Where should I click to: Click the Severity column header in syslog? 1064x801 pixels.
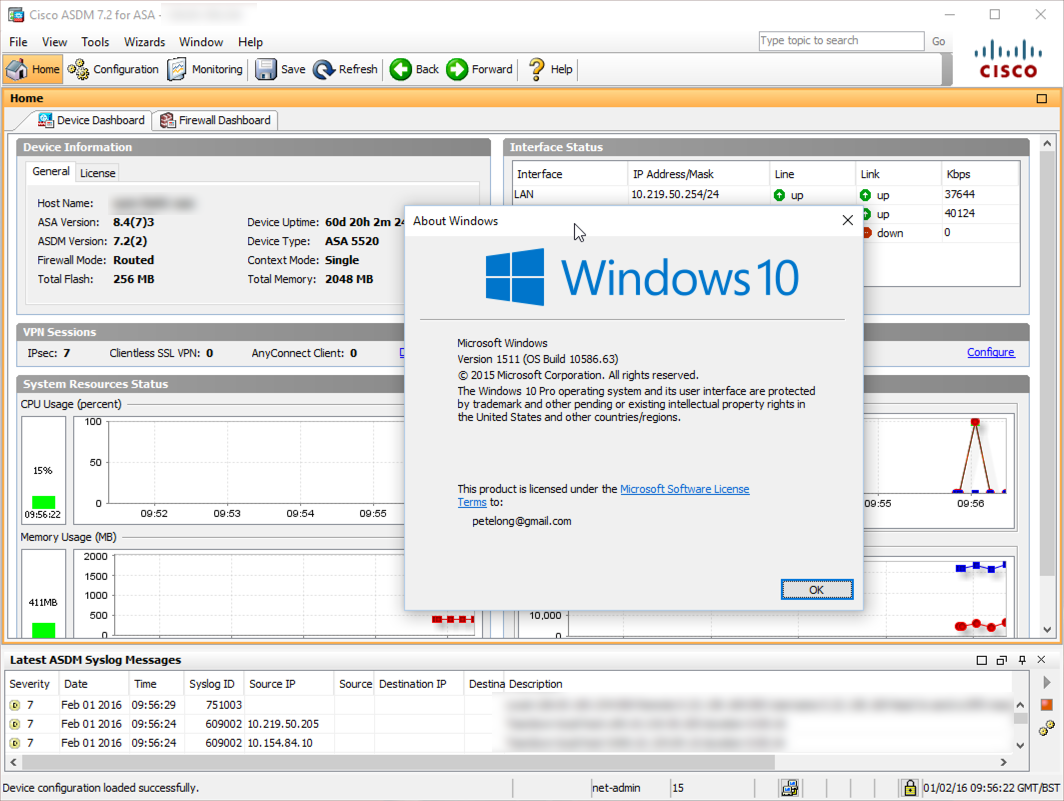click(31, 684)
